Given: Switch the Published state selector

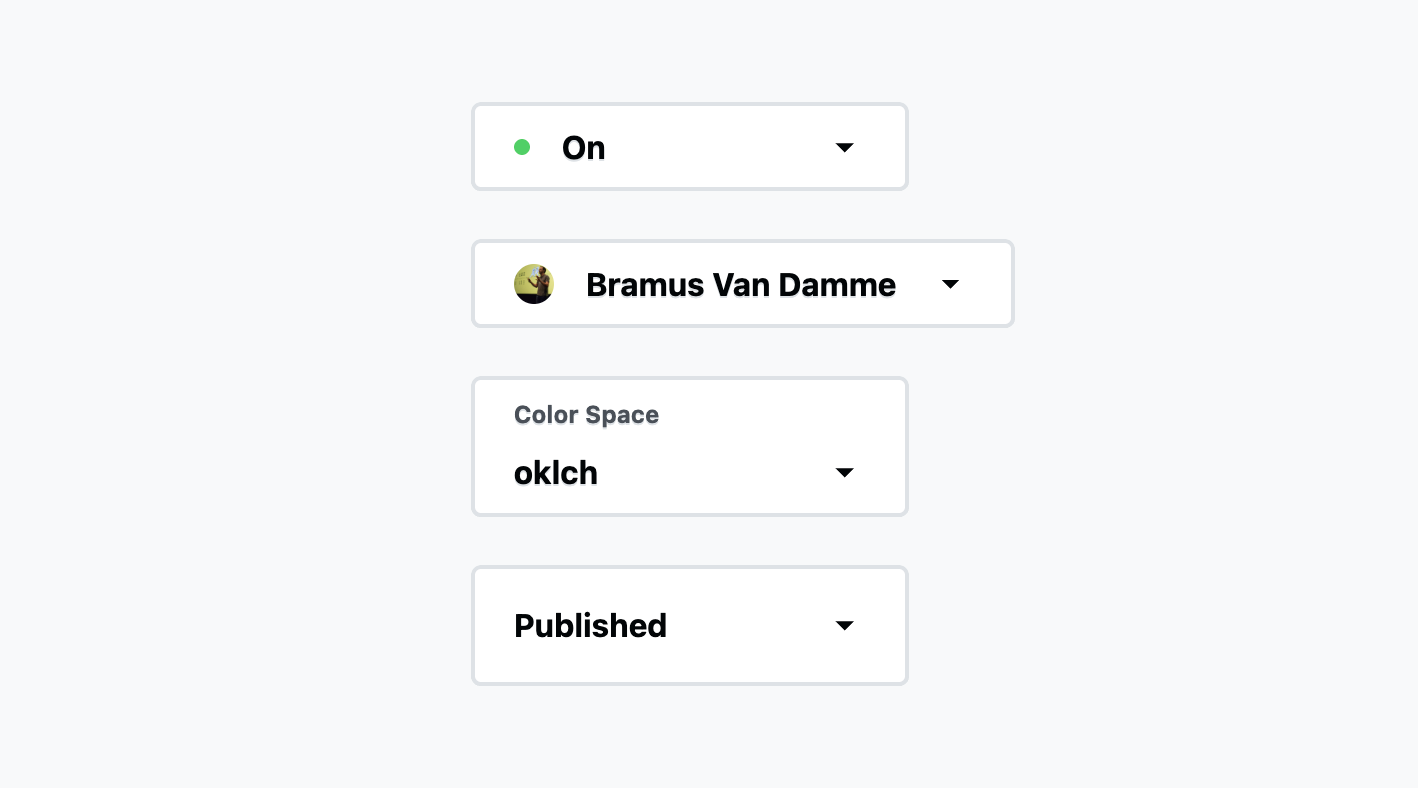Looking at the screenshot, I should [690, 625].
